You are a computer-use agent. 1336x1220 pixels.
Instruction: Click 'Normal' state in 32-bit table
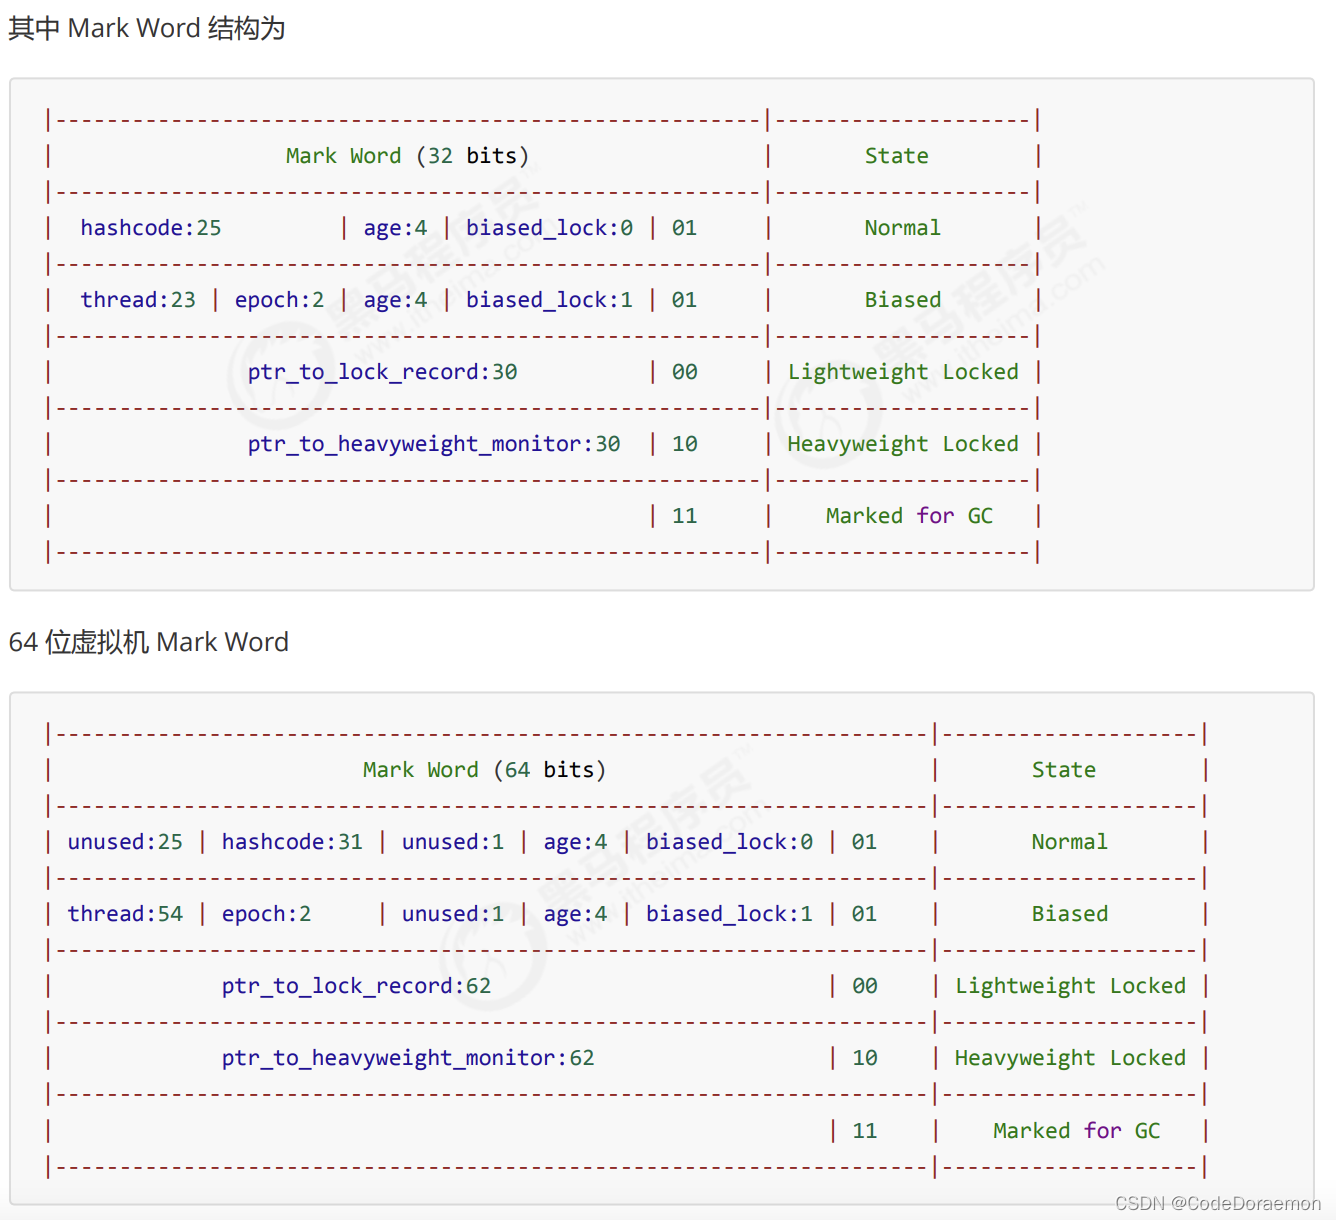pos(902,228)
